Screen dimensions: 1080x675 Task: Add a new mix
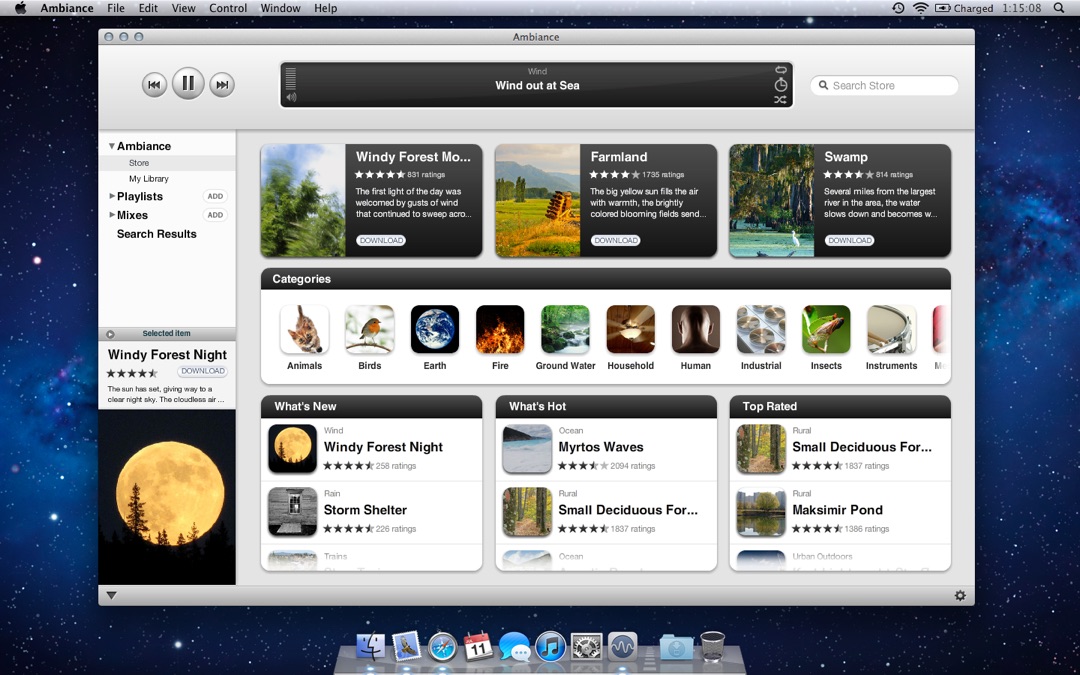tap(216, 215)
